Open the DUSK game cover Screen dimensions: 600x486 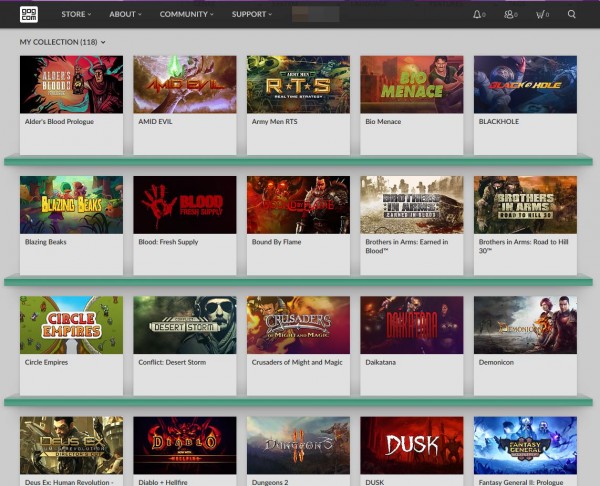[412, 445]
